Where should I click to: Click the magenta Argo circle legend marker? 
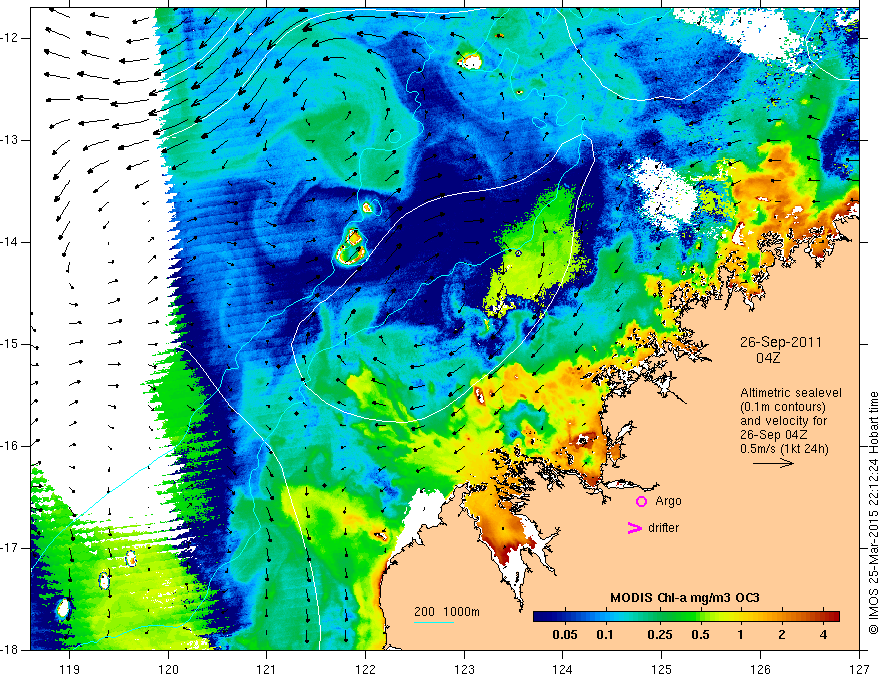[641, 502]
